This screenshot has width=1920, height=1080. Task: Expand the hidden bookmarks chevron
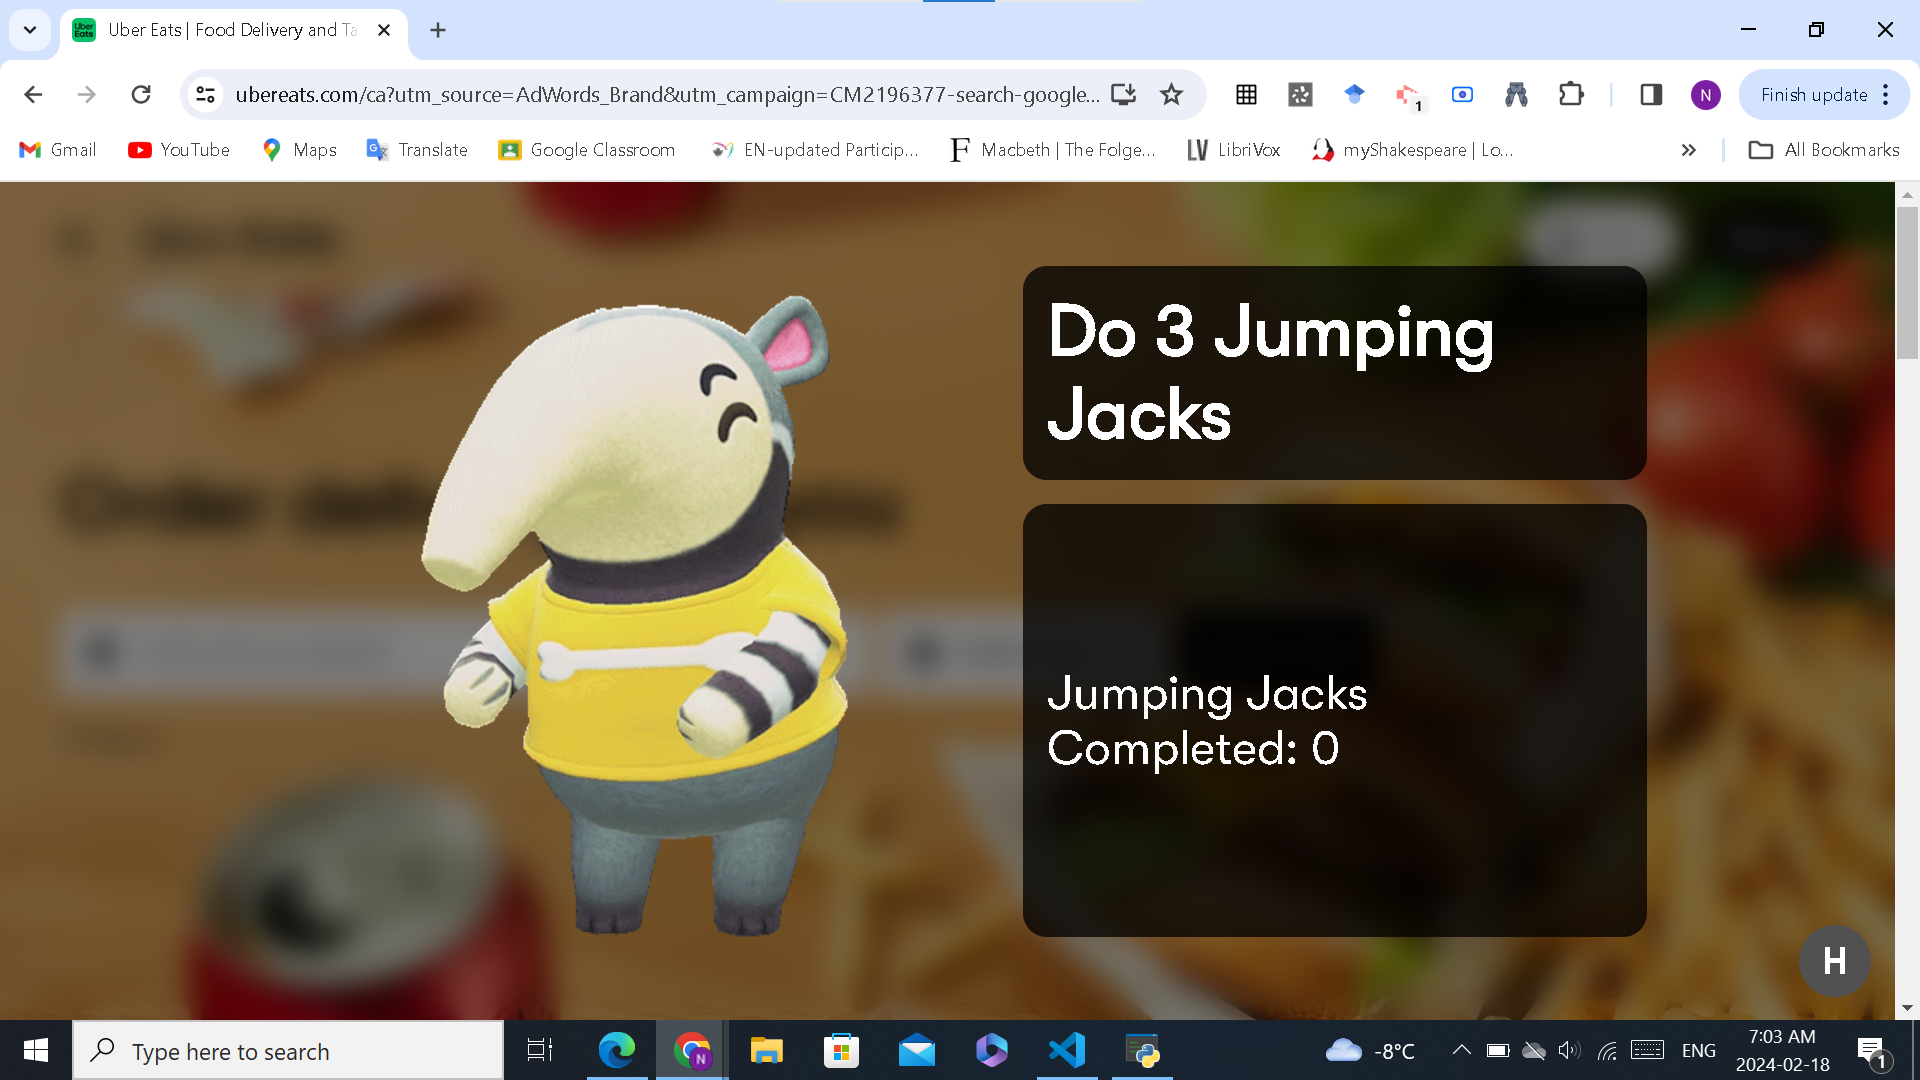coord(1689,150)
